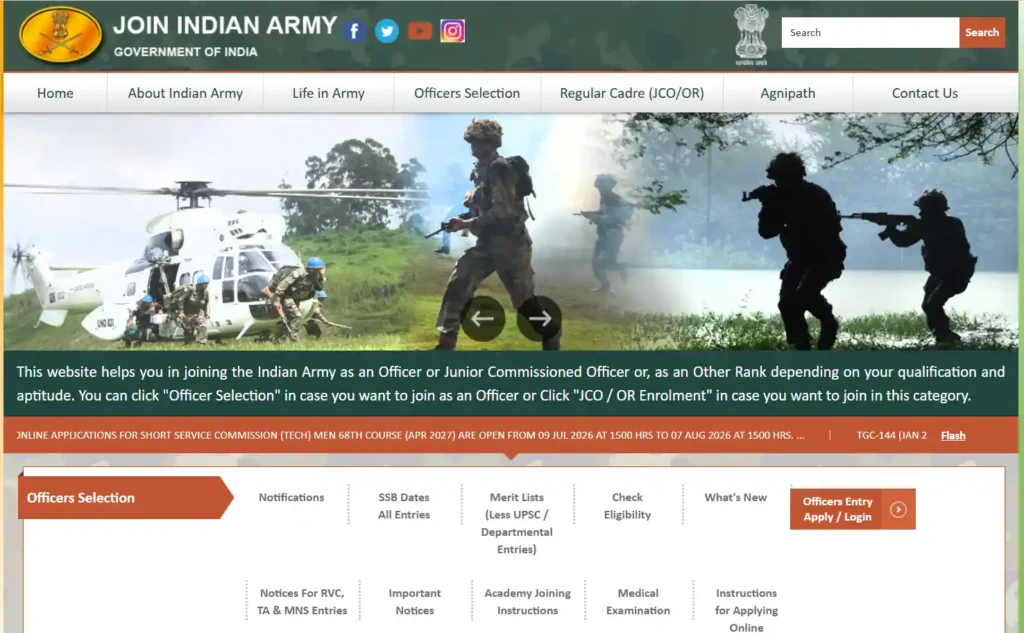Click the Indian Army crest logo
Image resolution: width=1024 pixels, height=633 pixels.
coord(61,35)
